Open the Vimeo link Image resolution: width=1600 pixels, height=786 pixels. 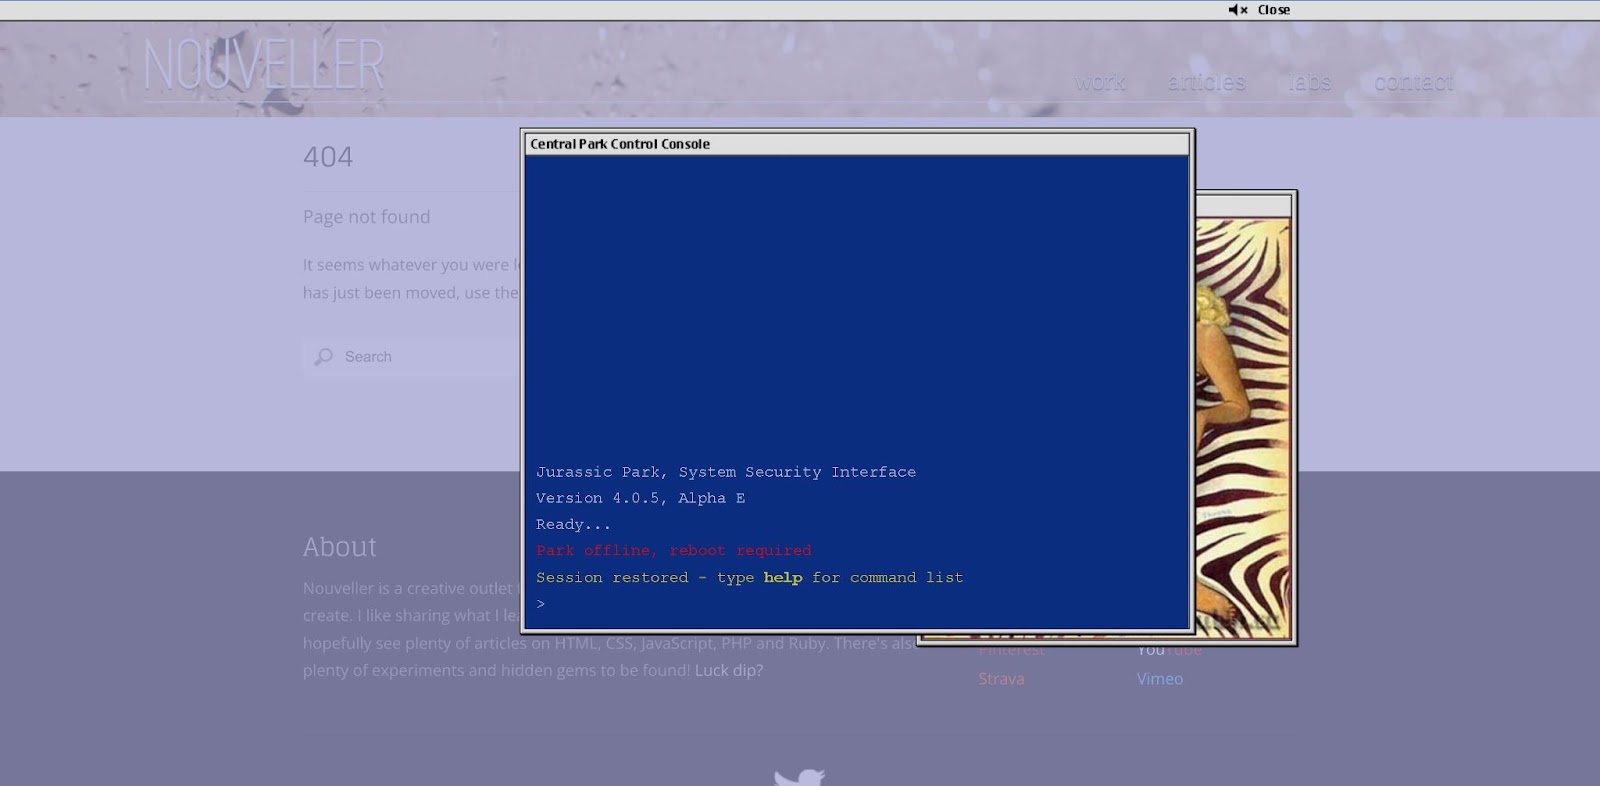(x=1160, y=678)
